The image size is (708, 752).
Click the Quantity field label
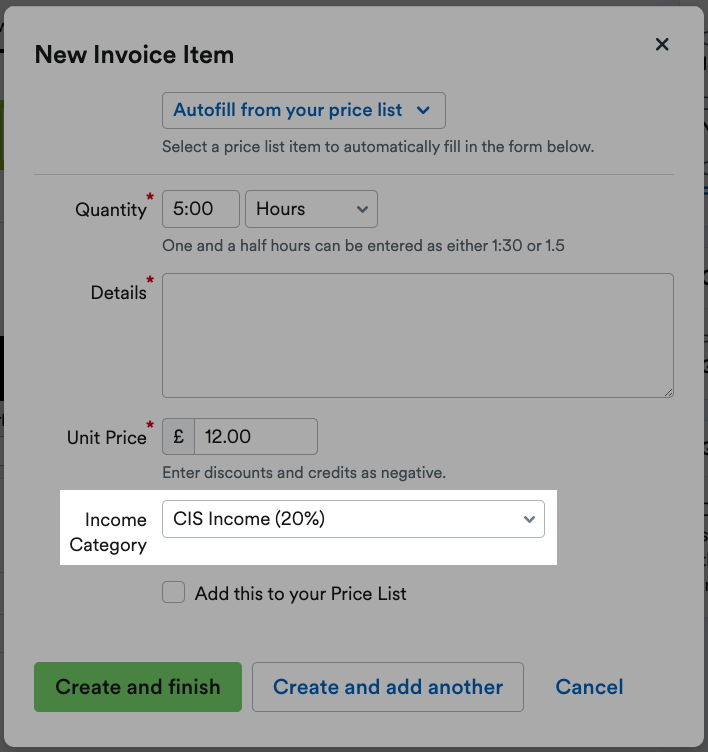[111, 210]
